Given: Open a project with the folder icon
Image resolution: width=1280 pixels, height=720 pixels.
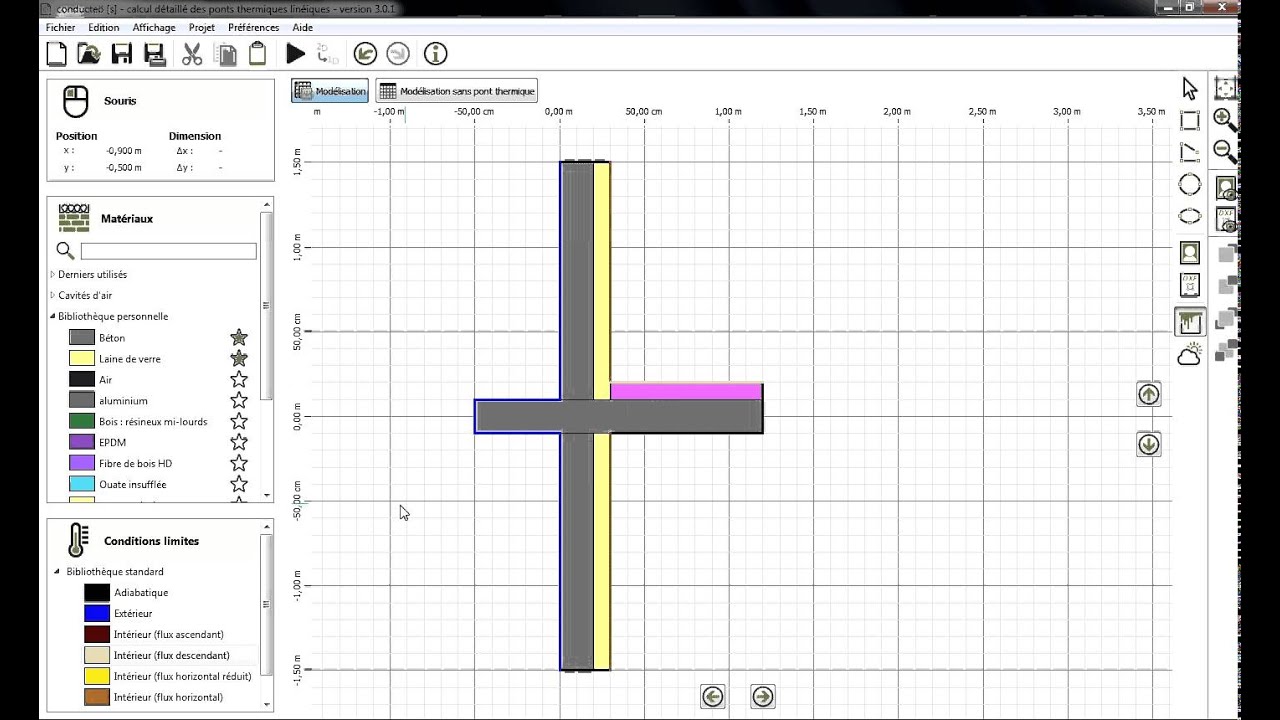Looking at the screenshot, I should (89, 54).
